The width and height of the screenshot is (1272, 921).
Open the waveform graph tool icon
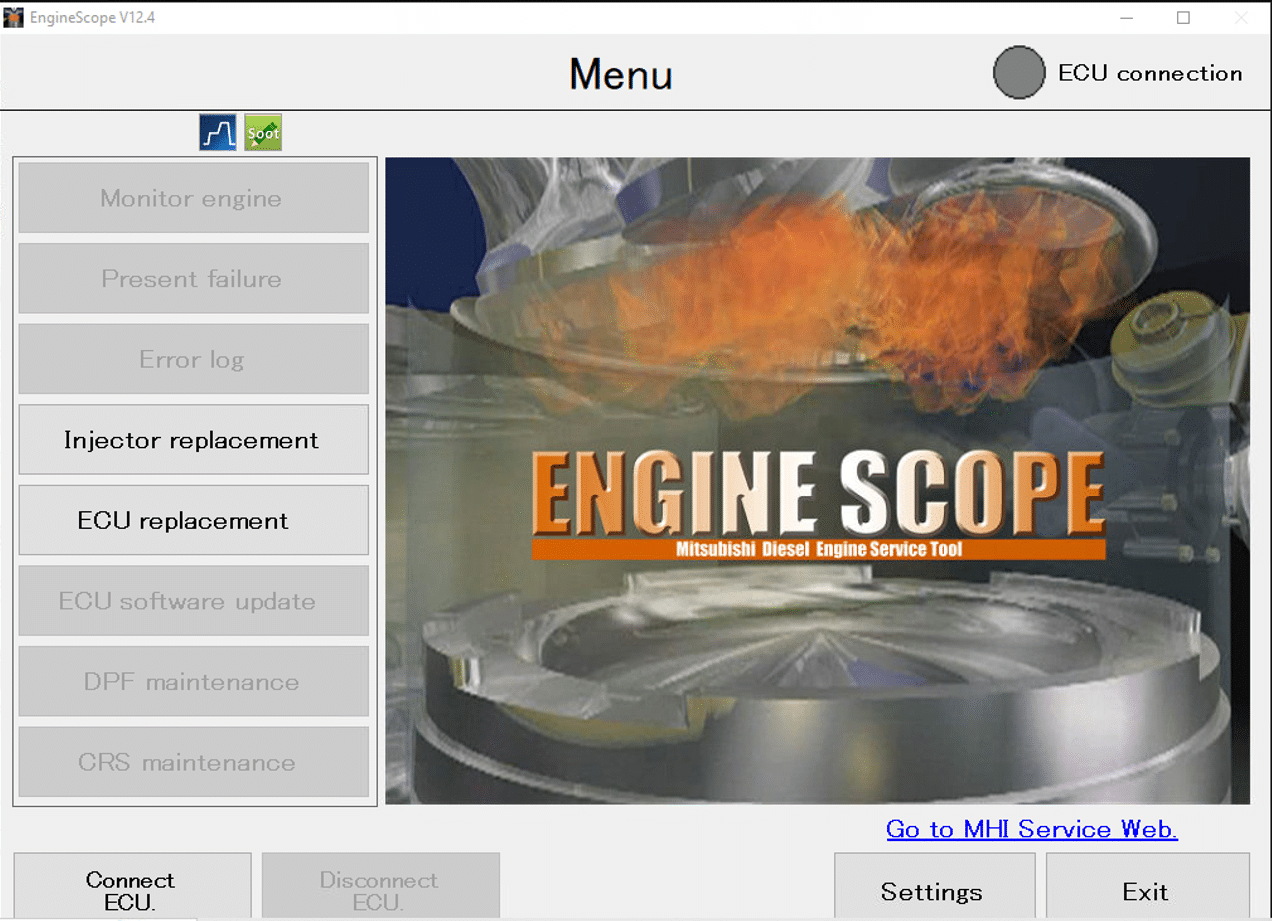click(x=218, y=132)
